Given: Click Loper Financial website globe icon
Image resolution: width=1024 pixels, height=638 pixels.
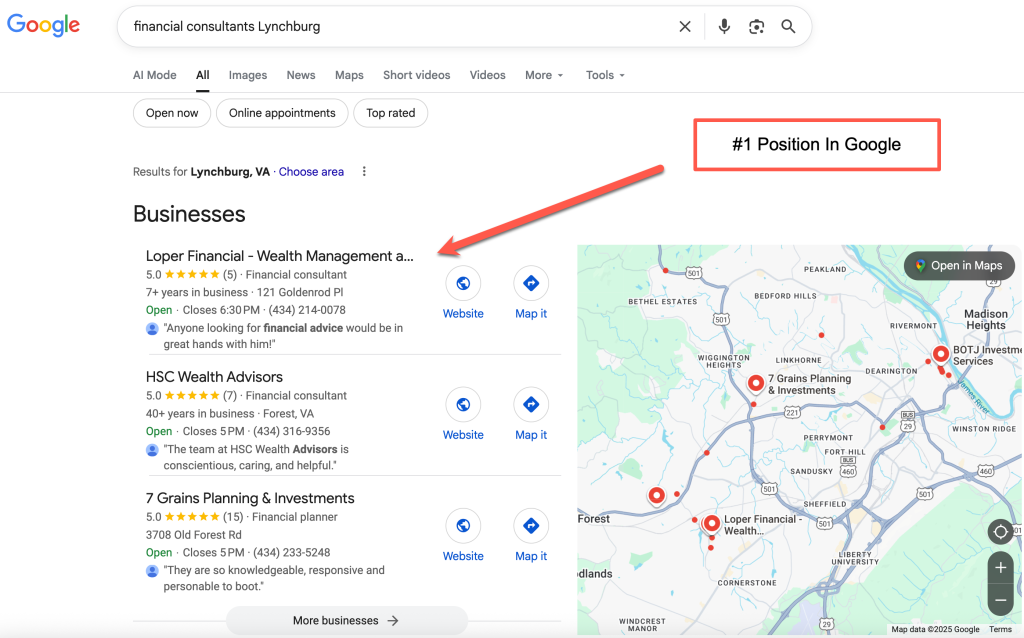Looking at the screenshot, I should 463,283.
